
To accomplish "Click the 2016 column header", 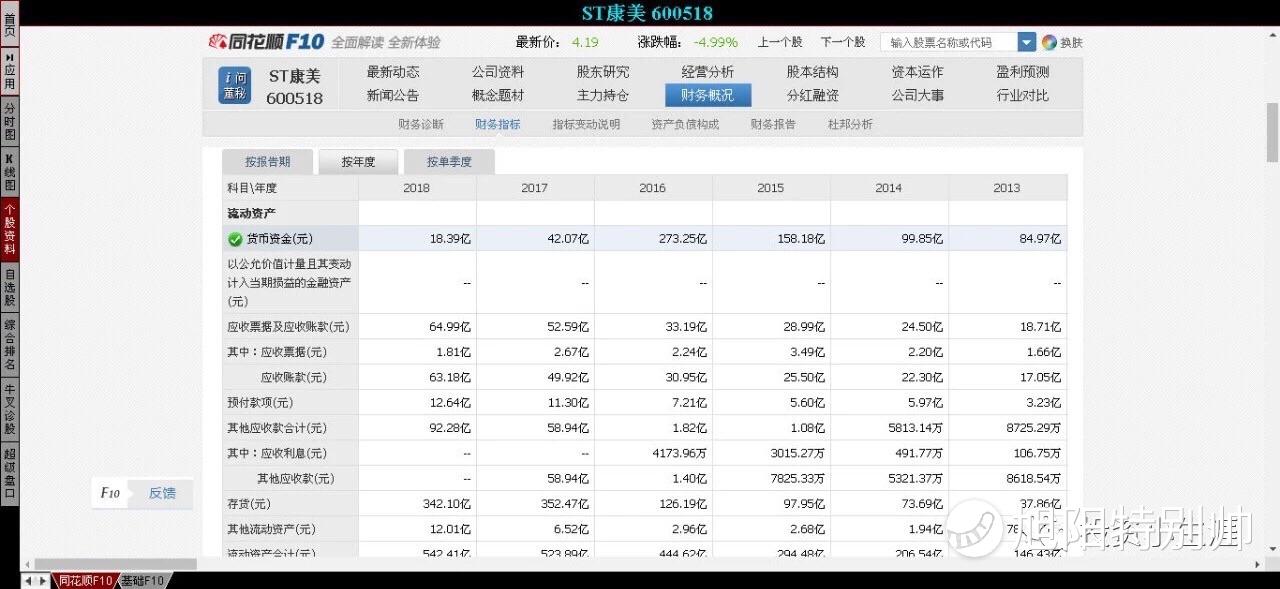I will click(x=653, y=188).
